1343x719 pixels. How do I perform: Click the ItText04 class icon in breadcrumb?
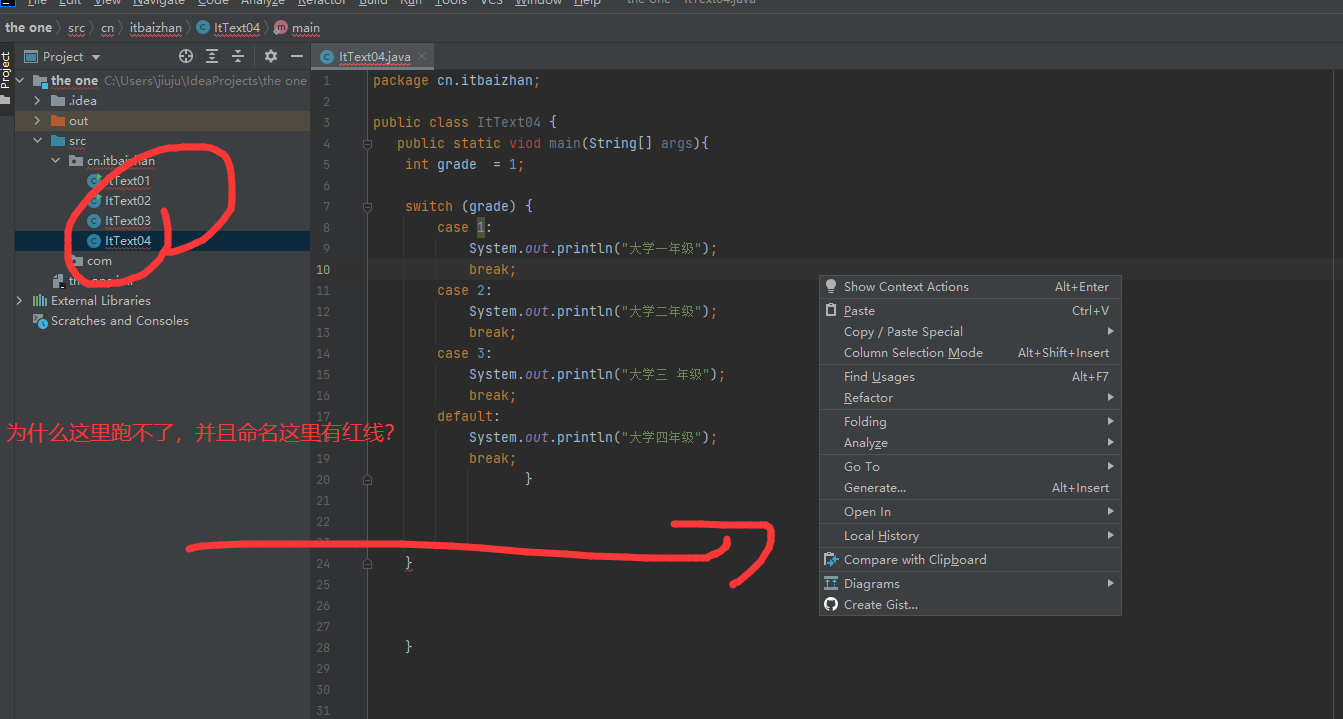point(203,28)
